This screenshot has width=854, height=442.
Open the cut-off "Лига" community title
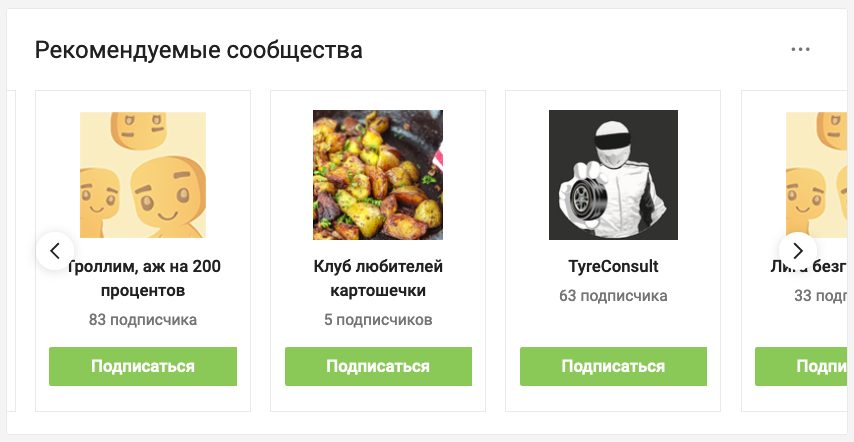[x=809, y=267]
